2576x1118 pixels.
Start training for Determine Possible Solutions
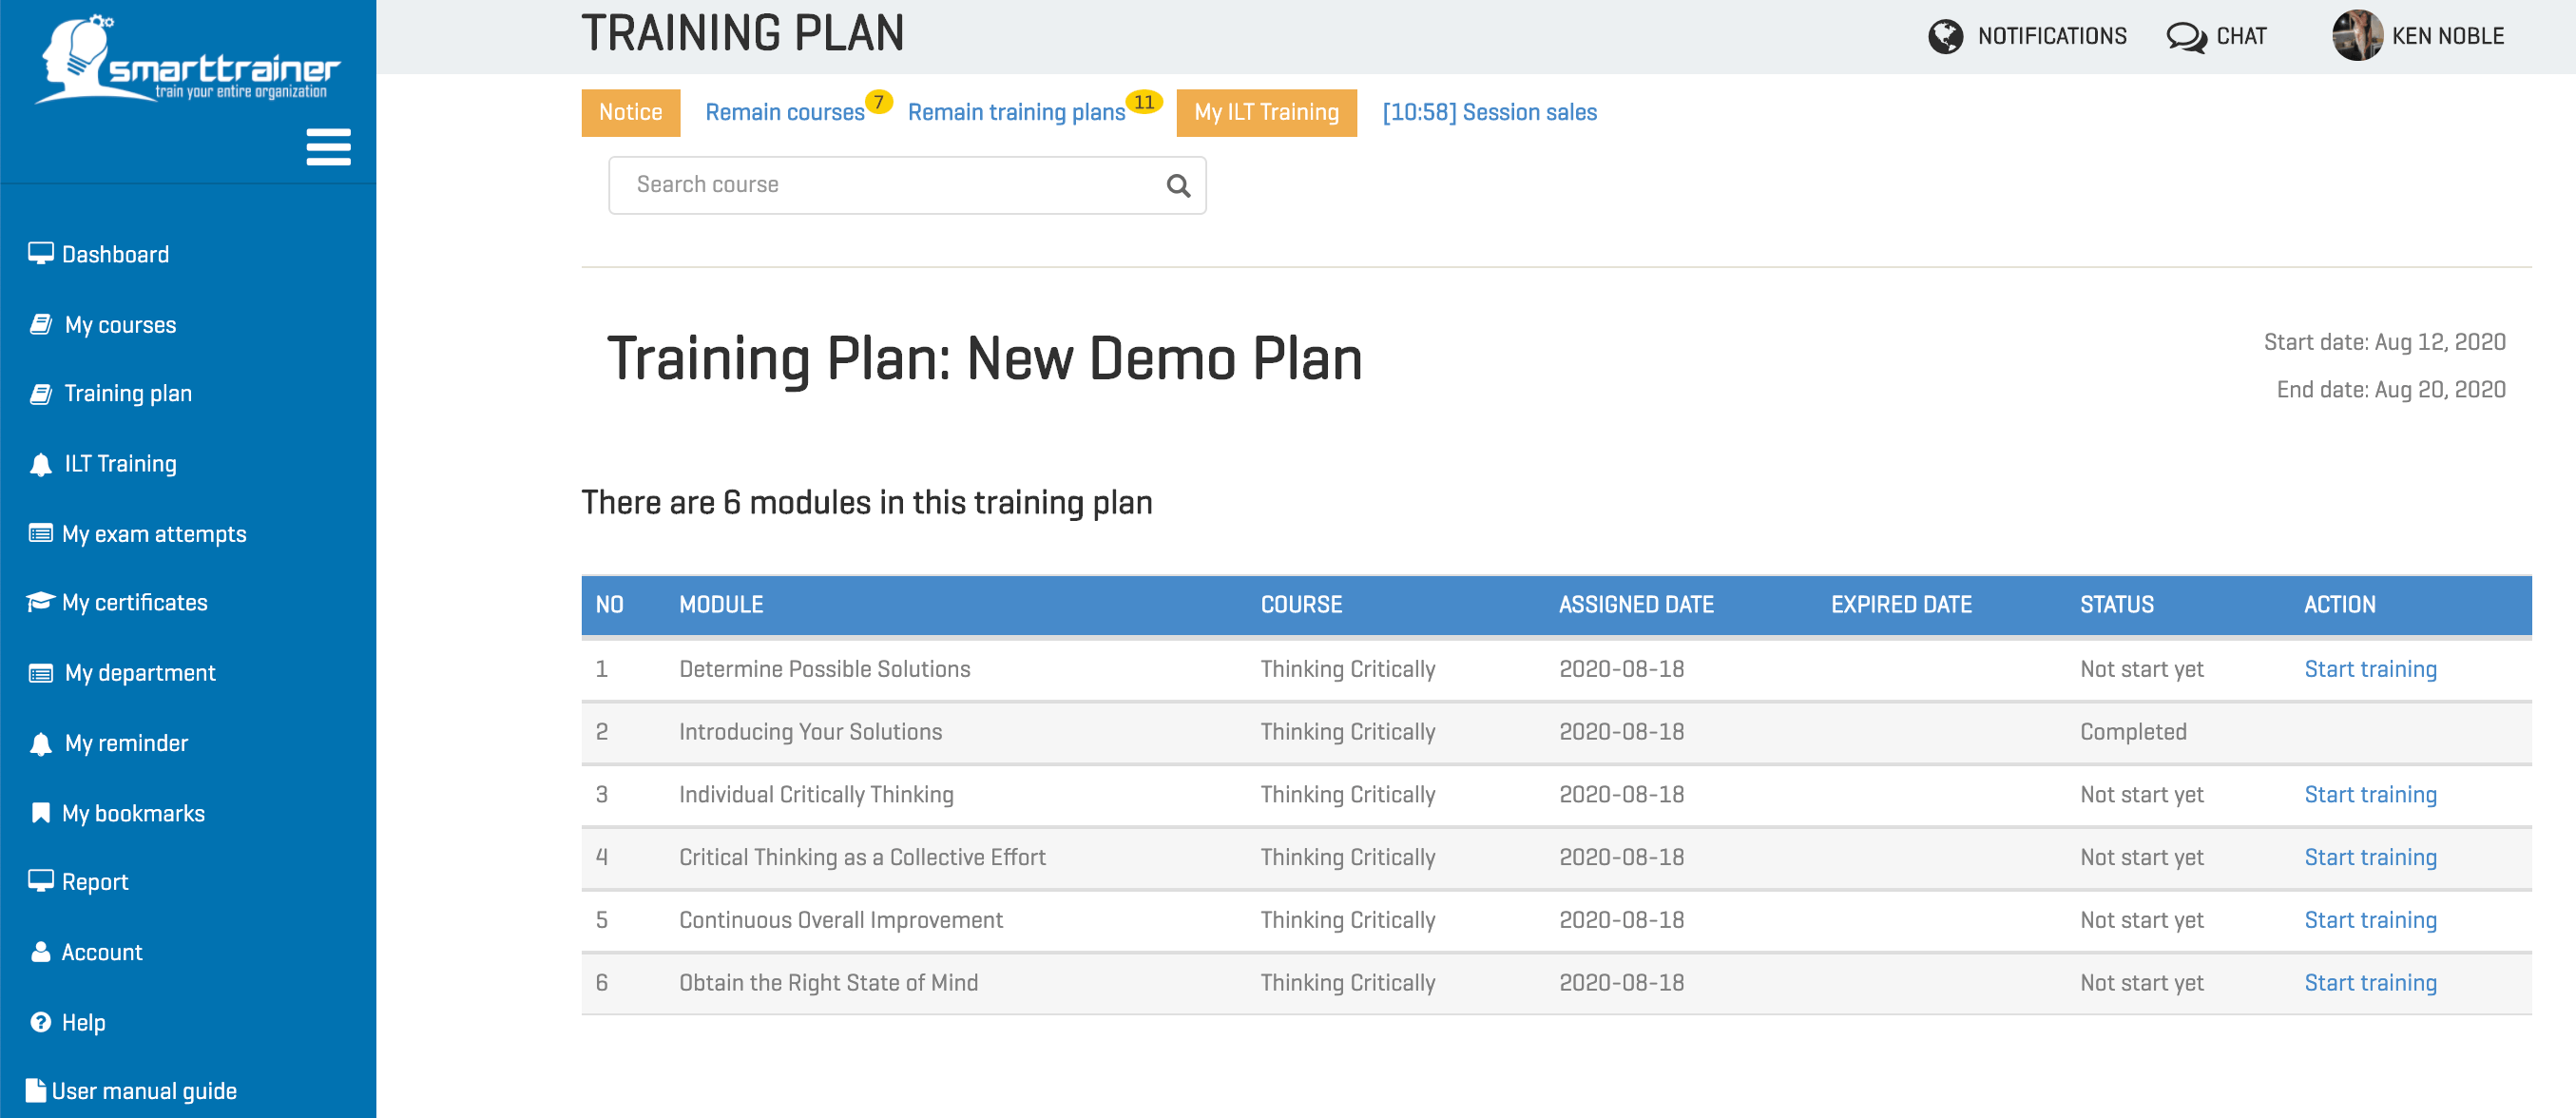(x=2370, y=669)
